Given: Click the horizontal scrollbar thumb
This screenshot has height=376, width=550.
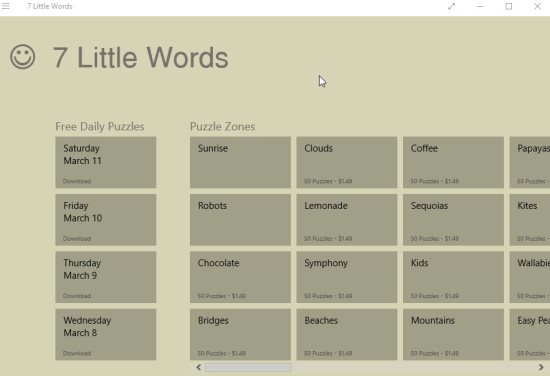Looking at the screenshot, I should [248, 367].
